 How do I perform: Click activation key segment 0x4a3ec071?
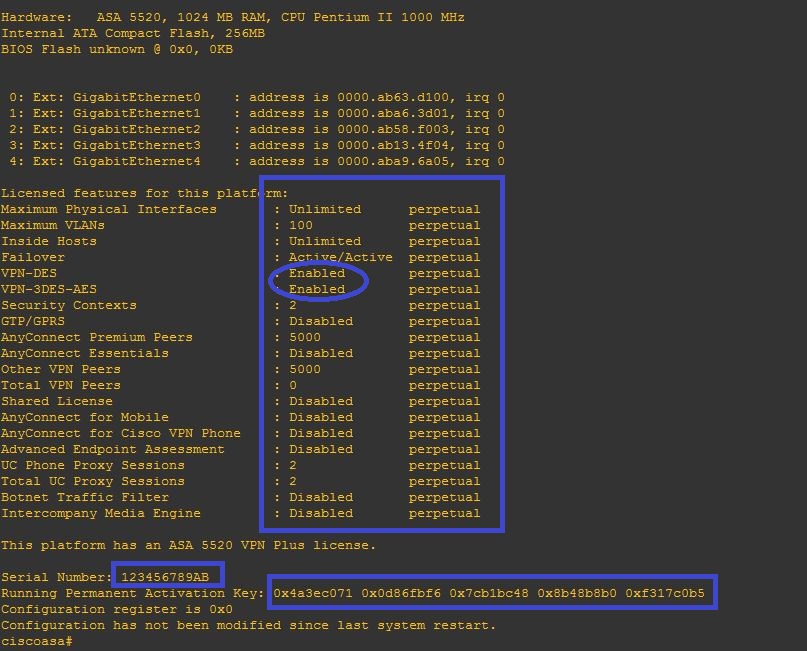(x=313, y=593)
